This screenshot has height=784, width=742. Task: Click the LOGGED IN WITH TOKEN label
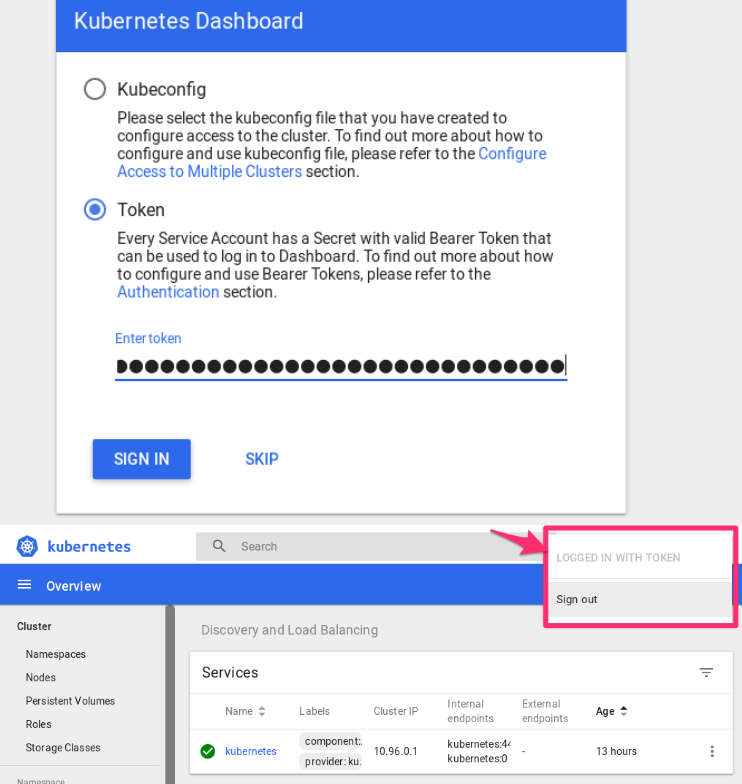tap(618, 558)
